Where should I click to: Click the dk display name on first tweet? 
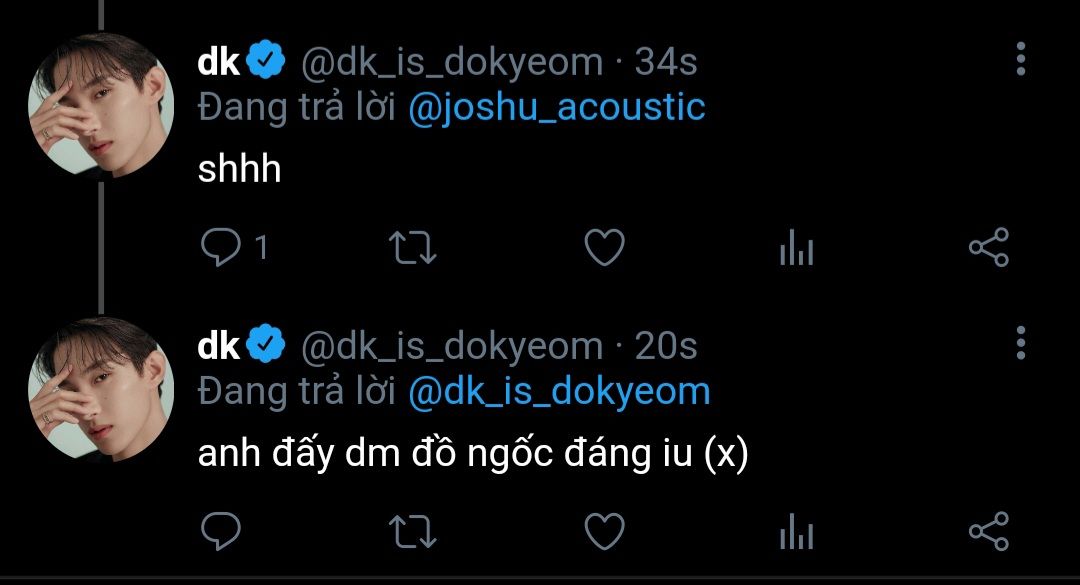click(x=219, y=62)
